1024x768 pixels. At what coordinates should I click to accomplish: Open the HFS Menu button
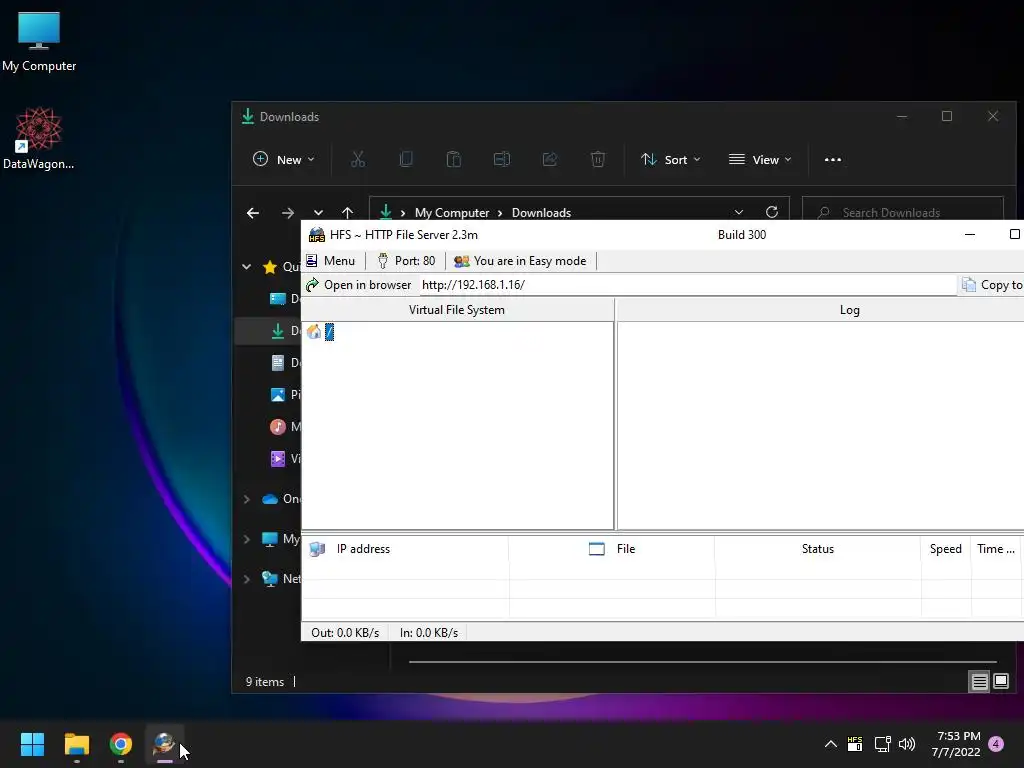[330, 261]
